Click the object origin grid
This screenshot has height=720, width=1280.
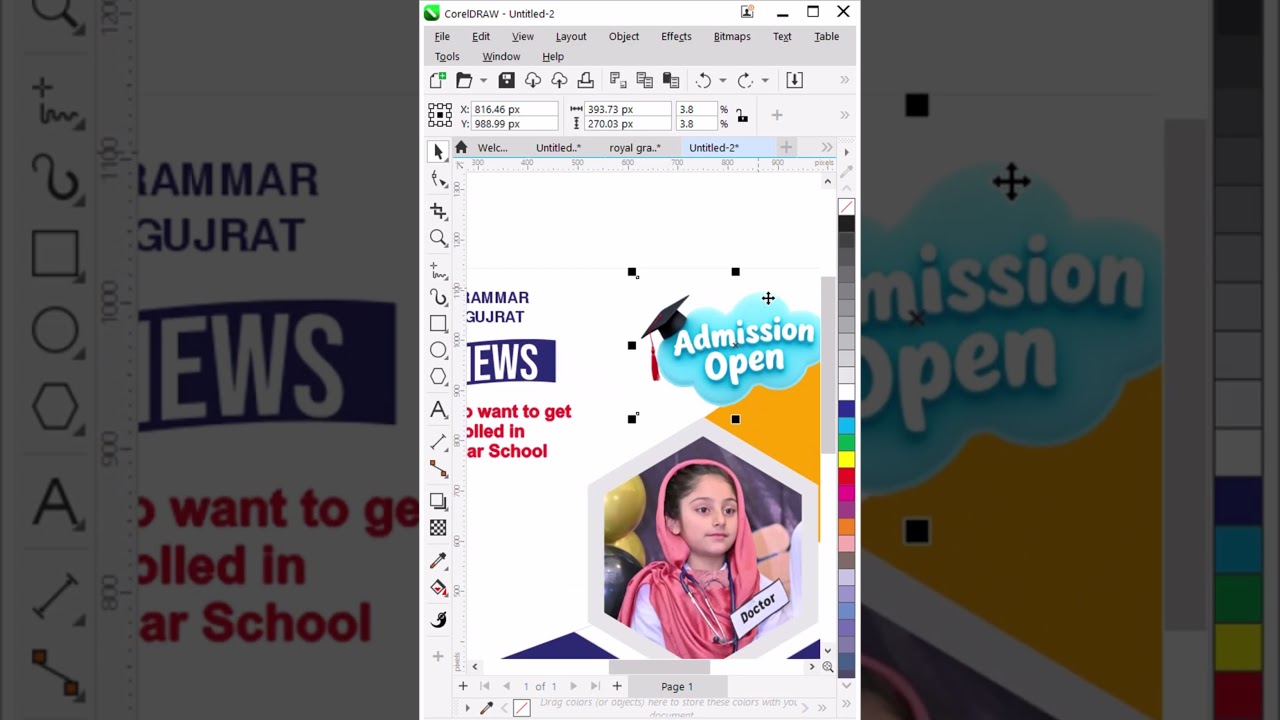(x=440, y=116)
